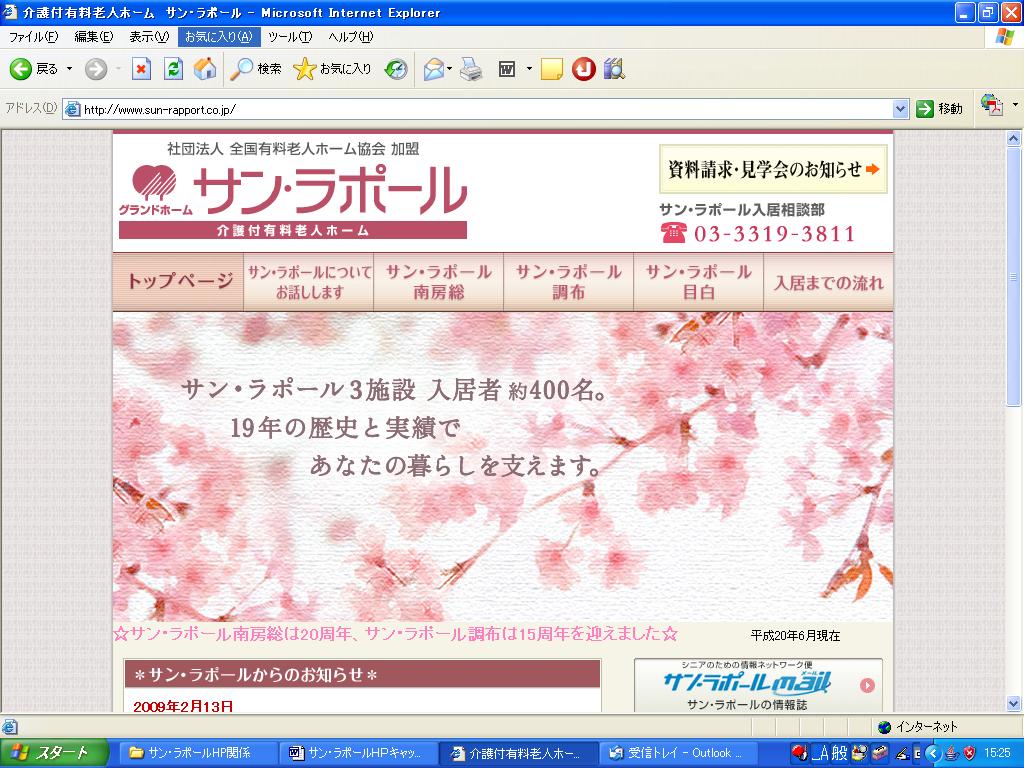Expand the address bar URL dropdown

(900, 109)
